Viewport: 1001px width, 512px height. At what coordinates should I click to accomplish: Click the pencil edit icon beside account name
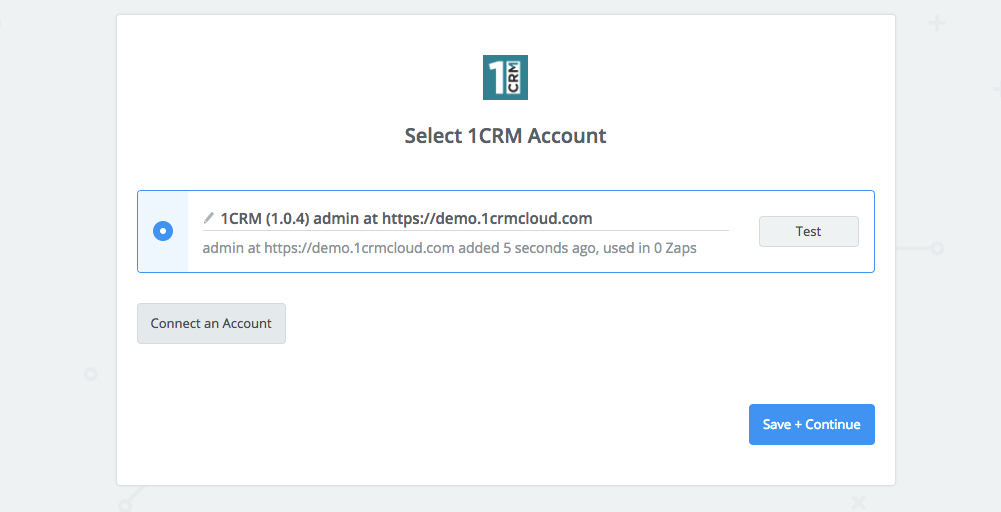(x=209, y=218)
